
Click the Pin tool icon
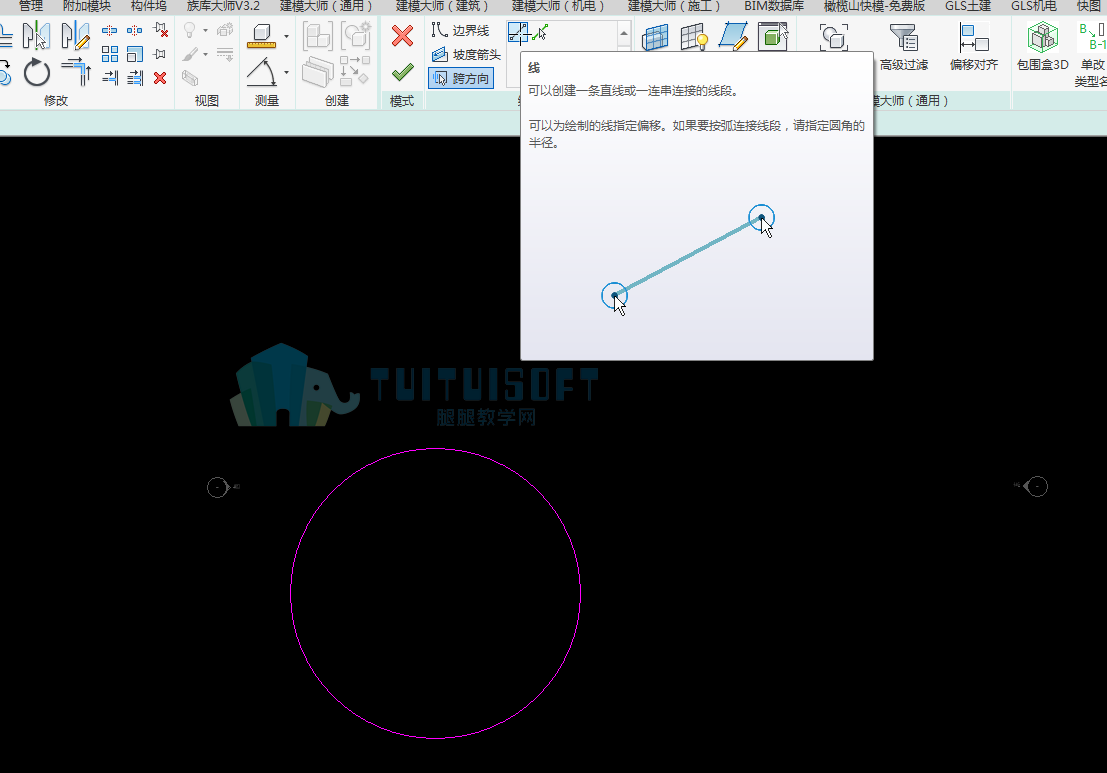(x=160, y=54)
